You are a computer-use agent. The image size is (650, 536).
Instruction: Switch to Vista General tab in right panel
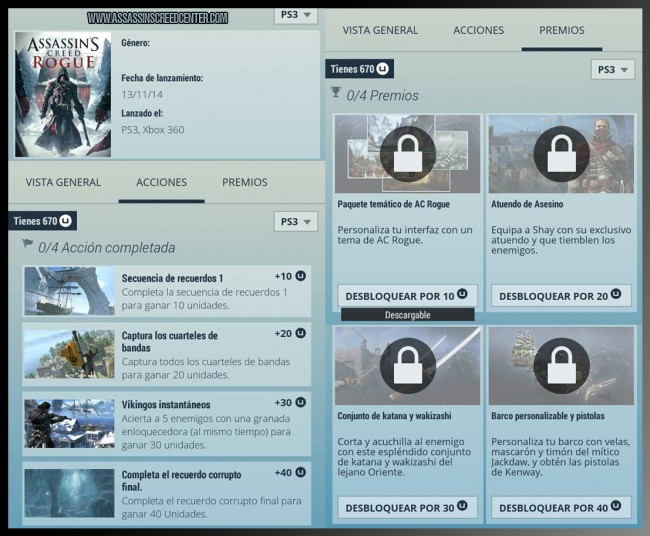(380, 30)
